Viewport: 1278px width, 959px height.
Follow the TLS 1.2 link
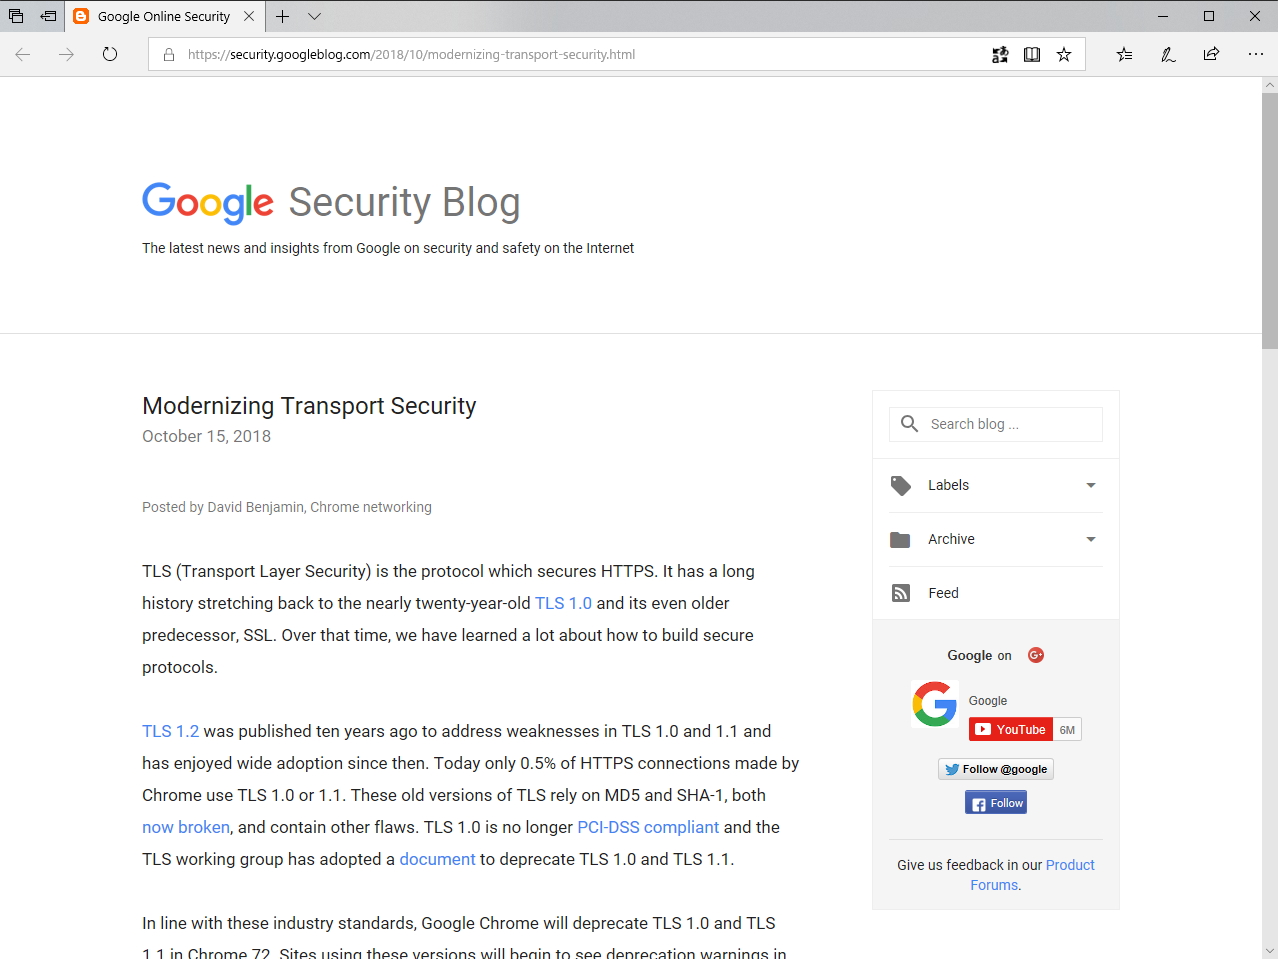[170, 731]
